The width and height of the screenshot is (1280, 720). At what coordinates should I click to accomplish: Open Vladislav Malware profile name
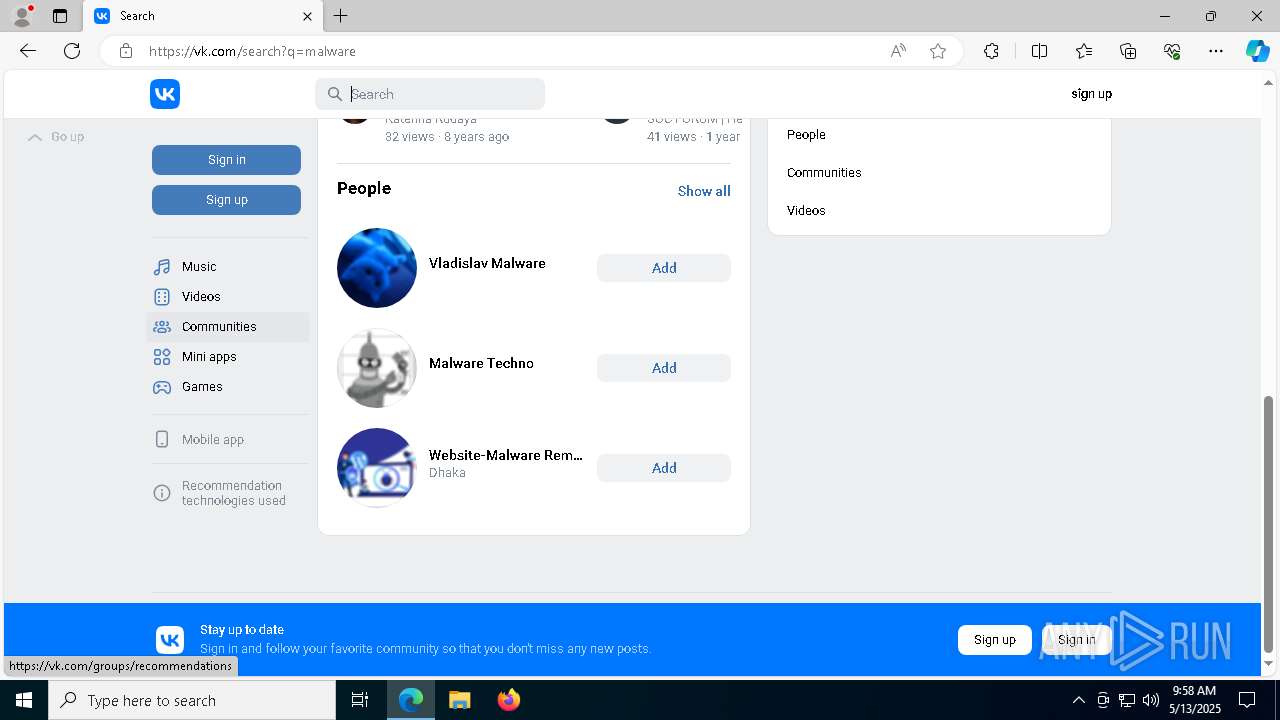(x=487, y=264)
